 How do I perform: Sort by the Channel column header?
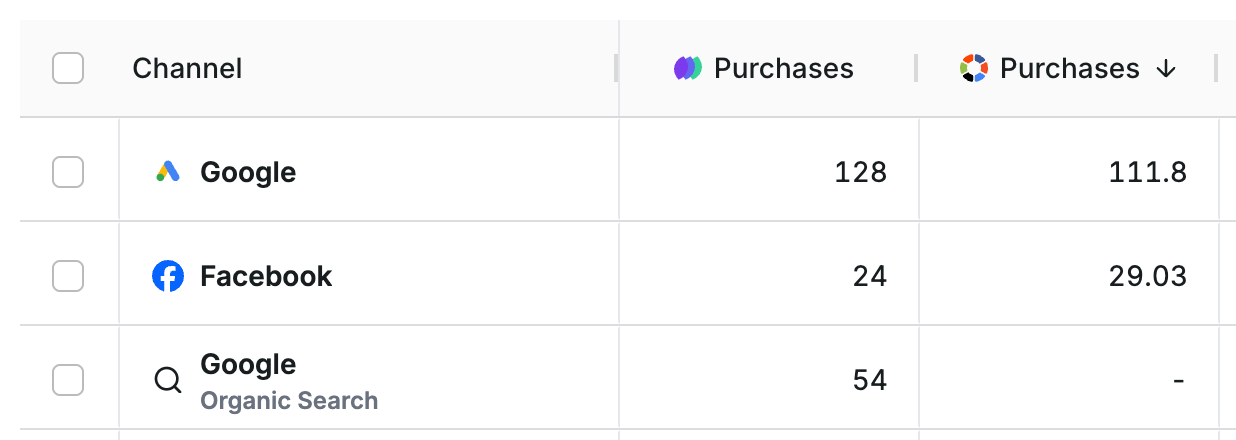pos(187,69)
